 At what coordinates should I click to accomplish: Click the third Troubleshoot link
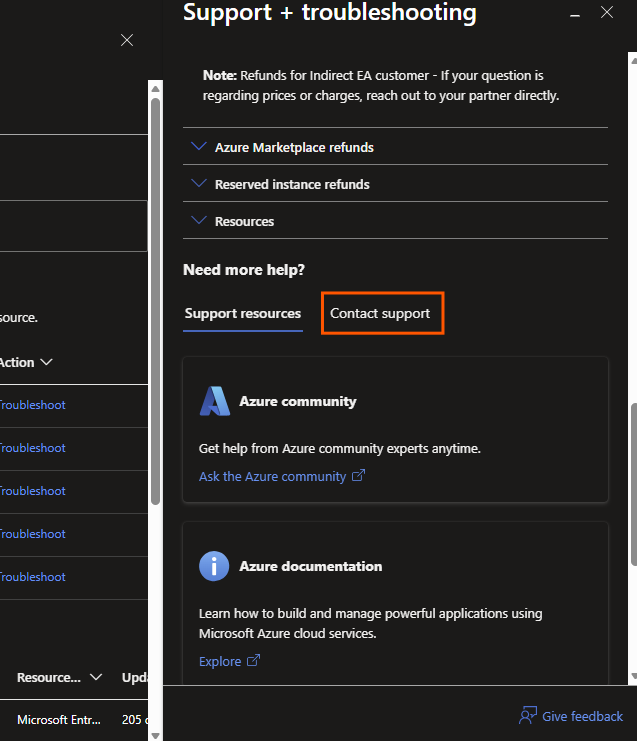click(x=32, y=491)
